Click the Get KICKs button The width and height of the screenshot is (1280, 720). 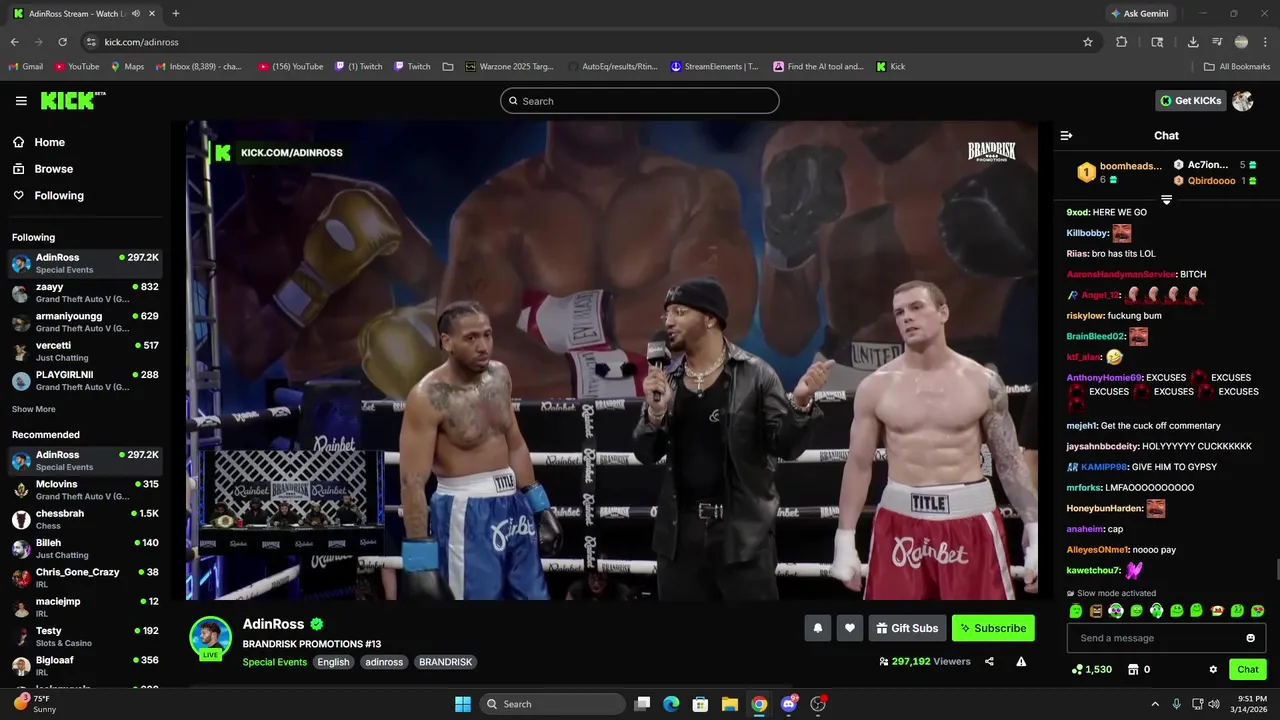(1190, 101)
